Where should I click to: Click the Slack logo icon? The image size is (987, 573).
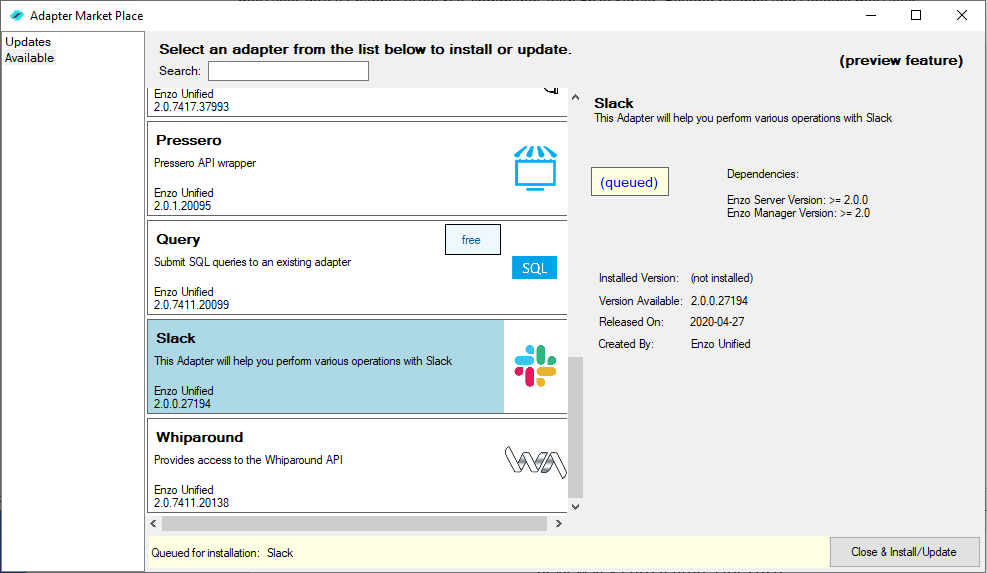pos(535,366)
